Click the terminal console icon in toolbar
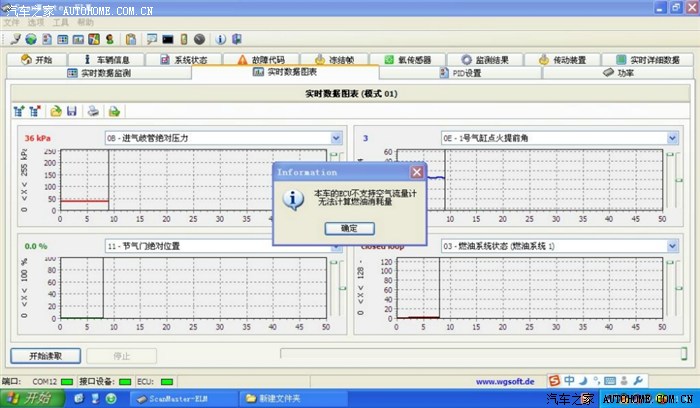 168,39
